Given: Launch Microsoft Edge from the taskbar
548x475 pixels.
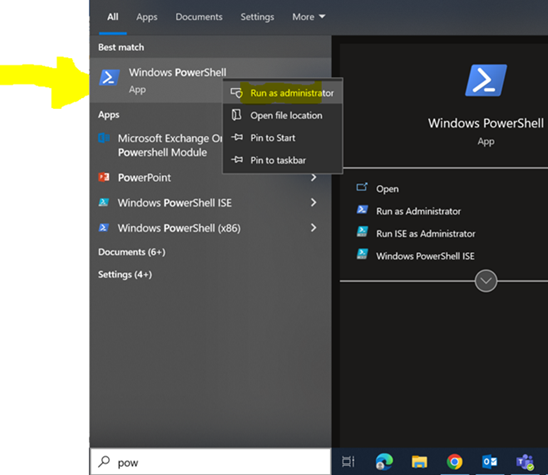Looking at the screenshot, I should pyautogui.click(x=384, y=462).
